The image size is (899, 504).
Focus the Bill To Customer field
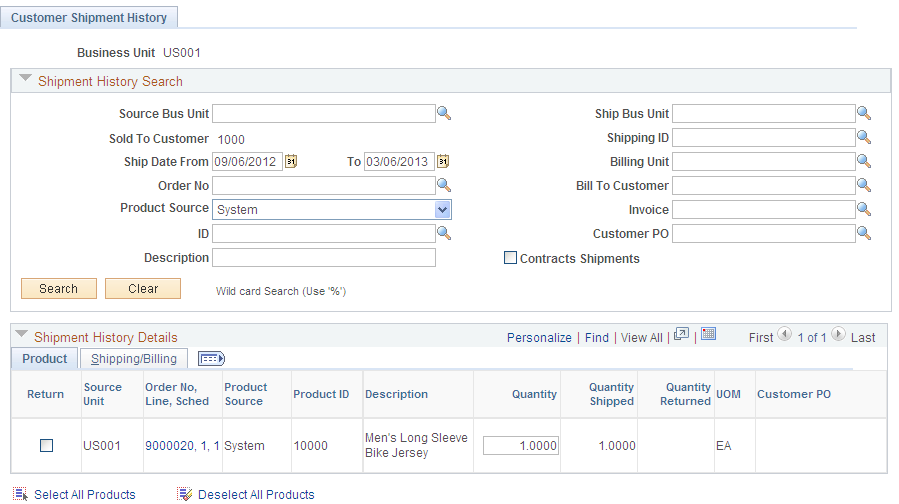764,185
